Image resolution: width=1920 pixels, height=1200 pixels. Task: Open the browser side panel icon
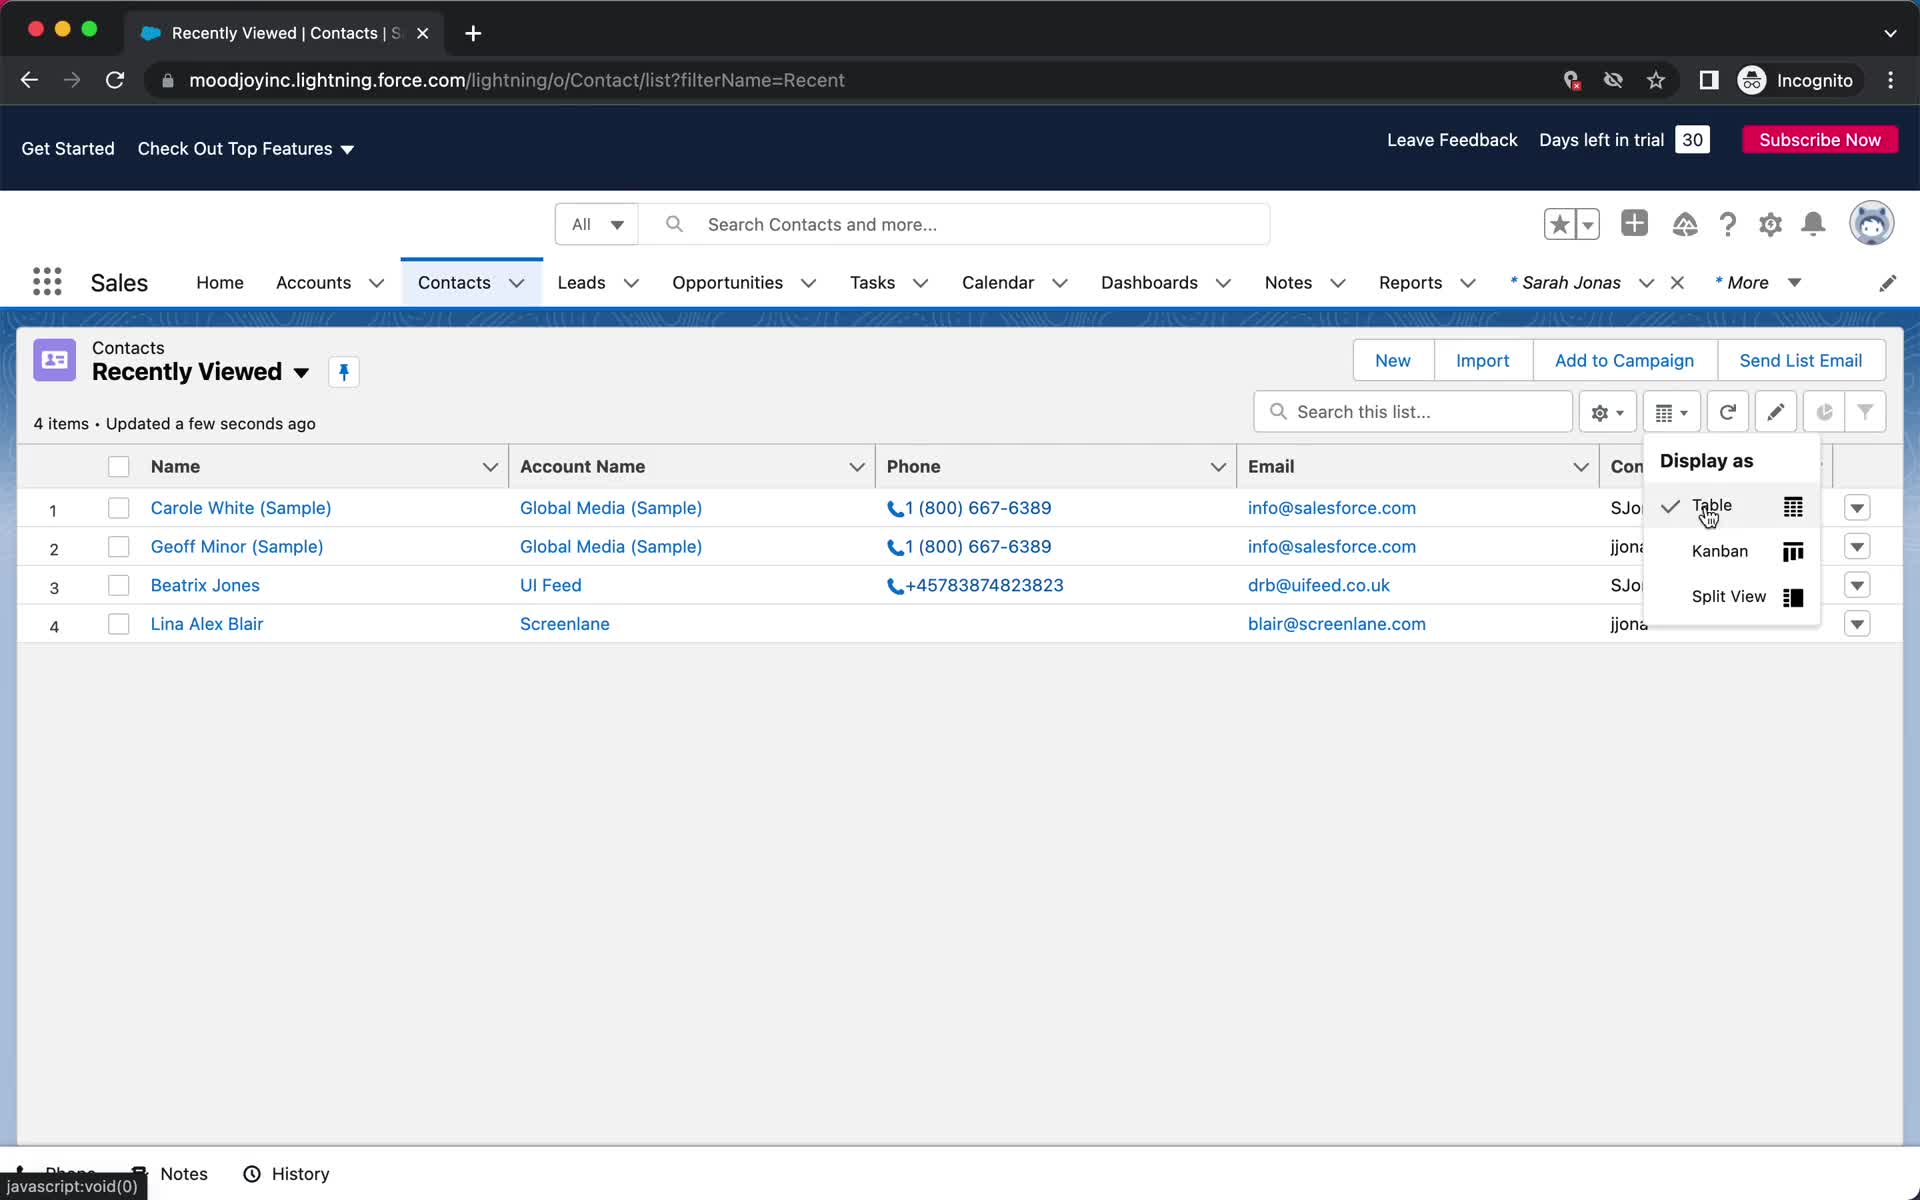coord(1709,80)
